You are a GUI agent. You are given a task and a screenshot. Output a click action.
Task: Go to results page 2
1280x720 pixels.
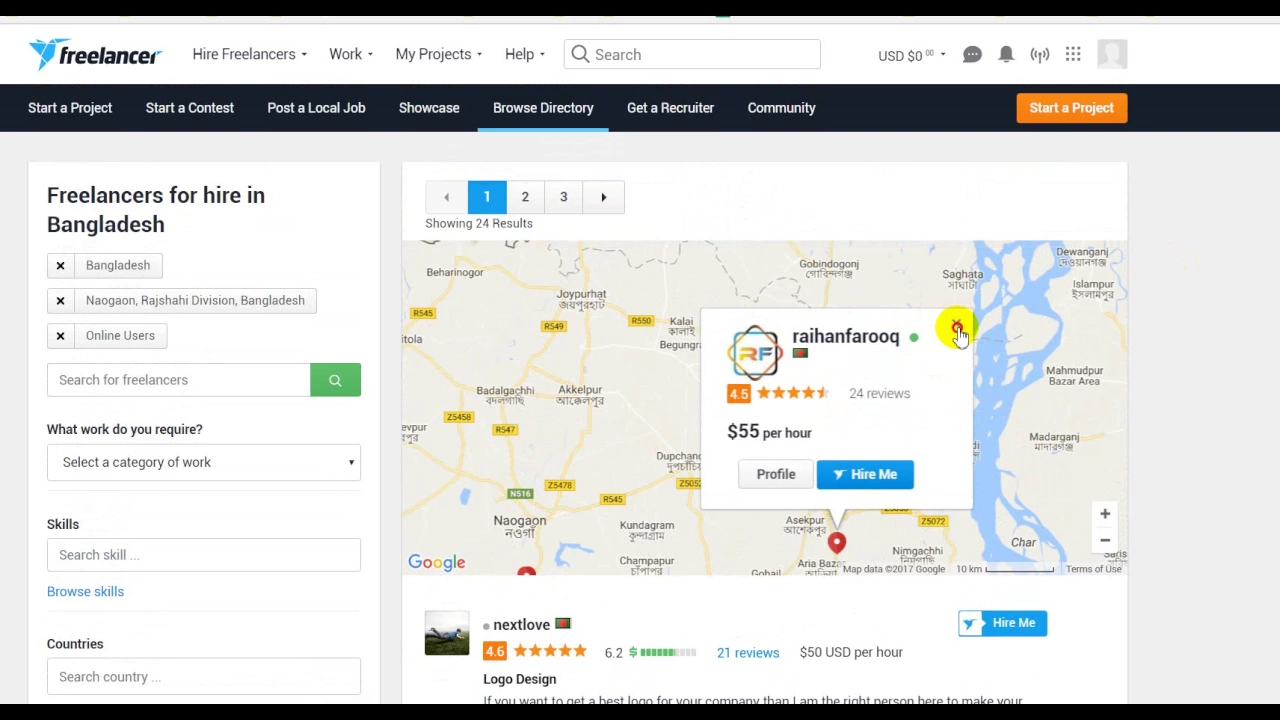[525, 197]
